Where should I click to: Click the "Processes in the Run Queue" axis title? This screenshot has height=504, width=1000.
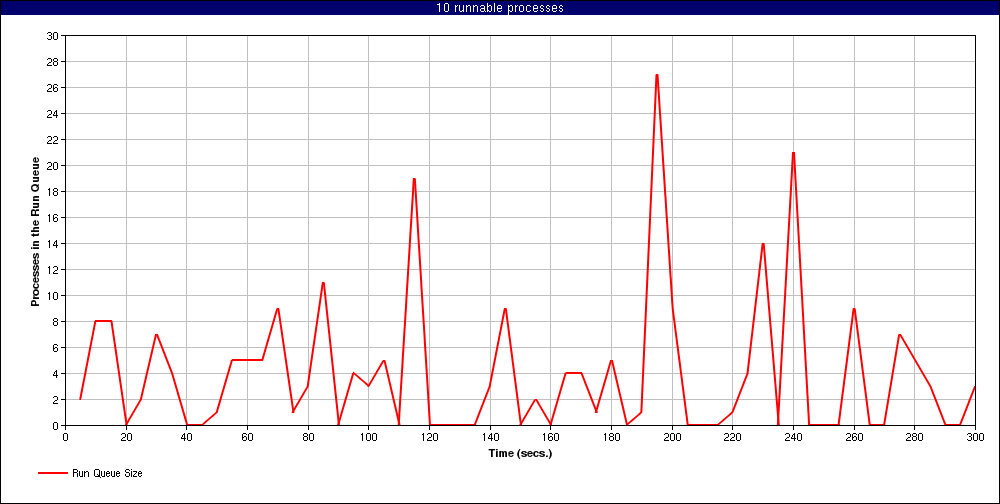36,231
